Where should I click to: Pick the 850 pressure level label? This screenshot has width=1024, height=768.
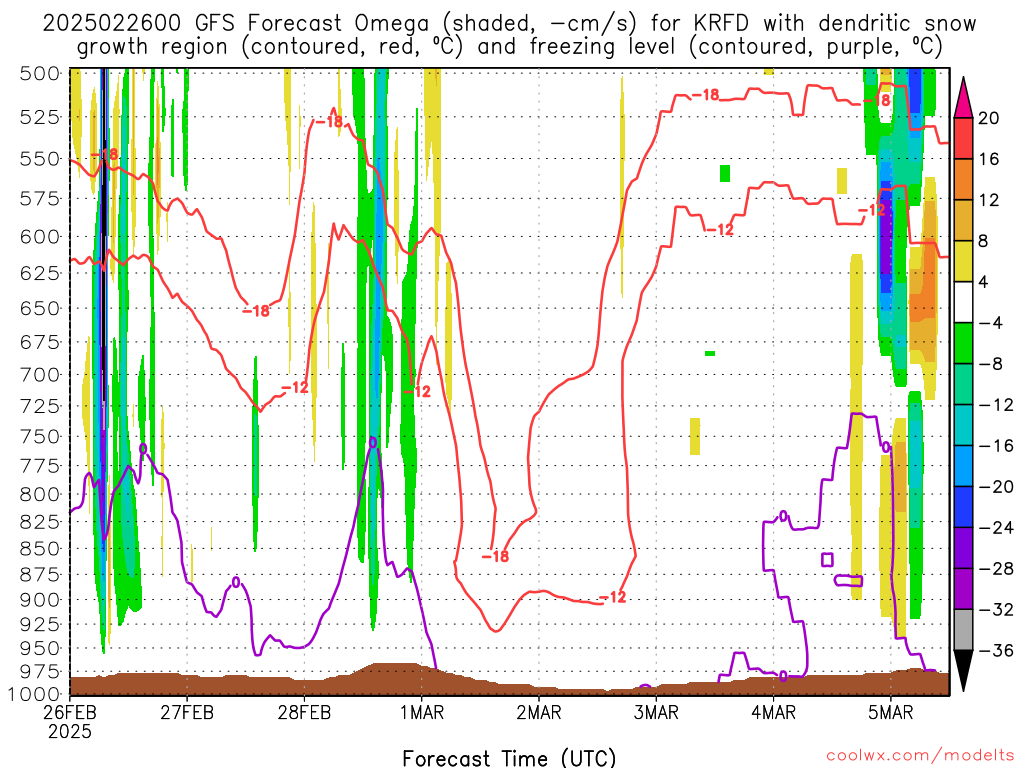click(x=40, y=549)
